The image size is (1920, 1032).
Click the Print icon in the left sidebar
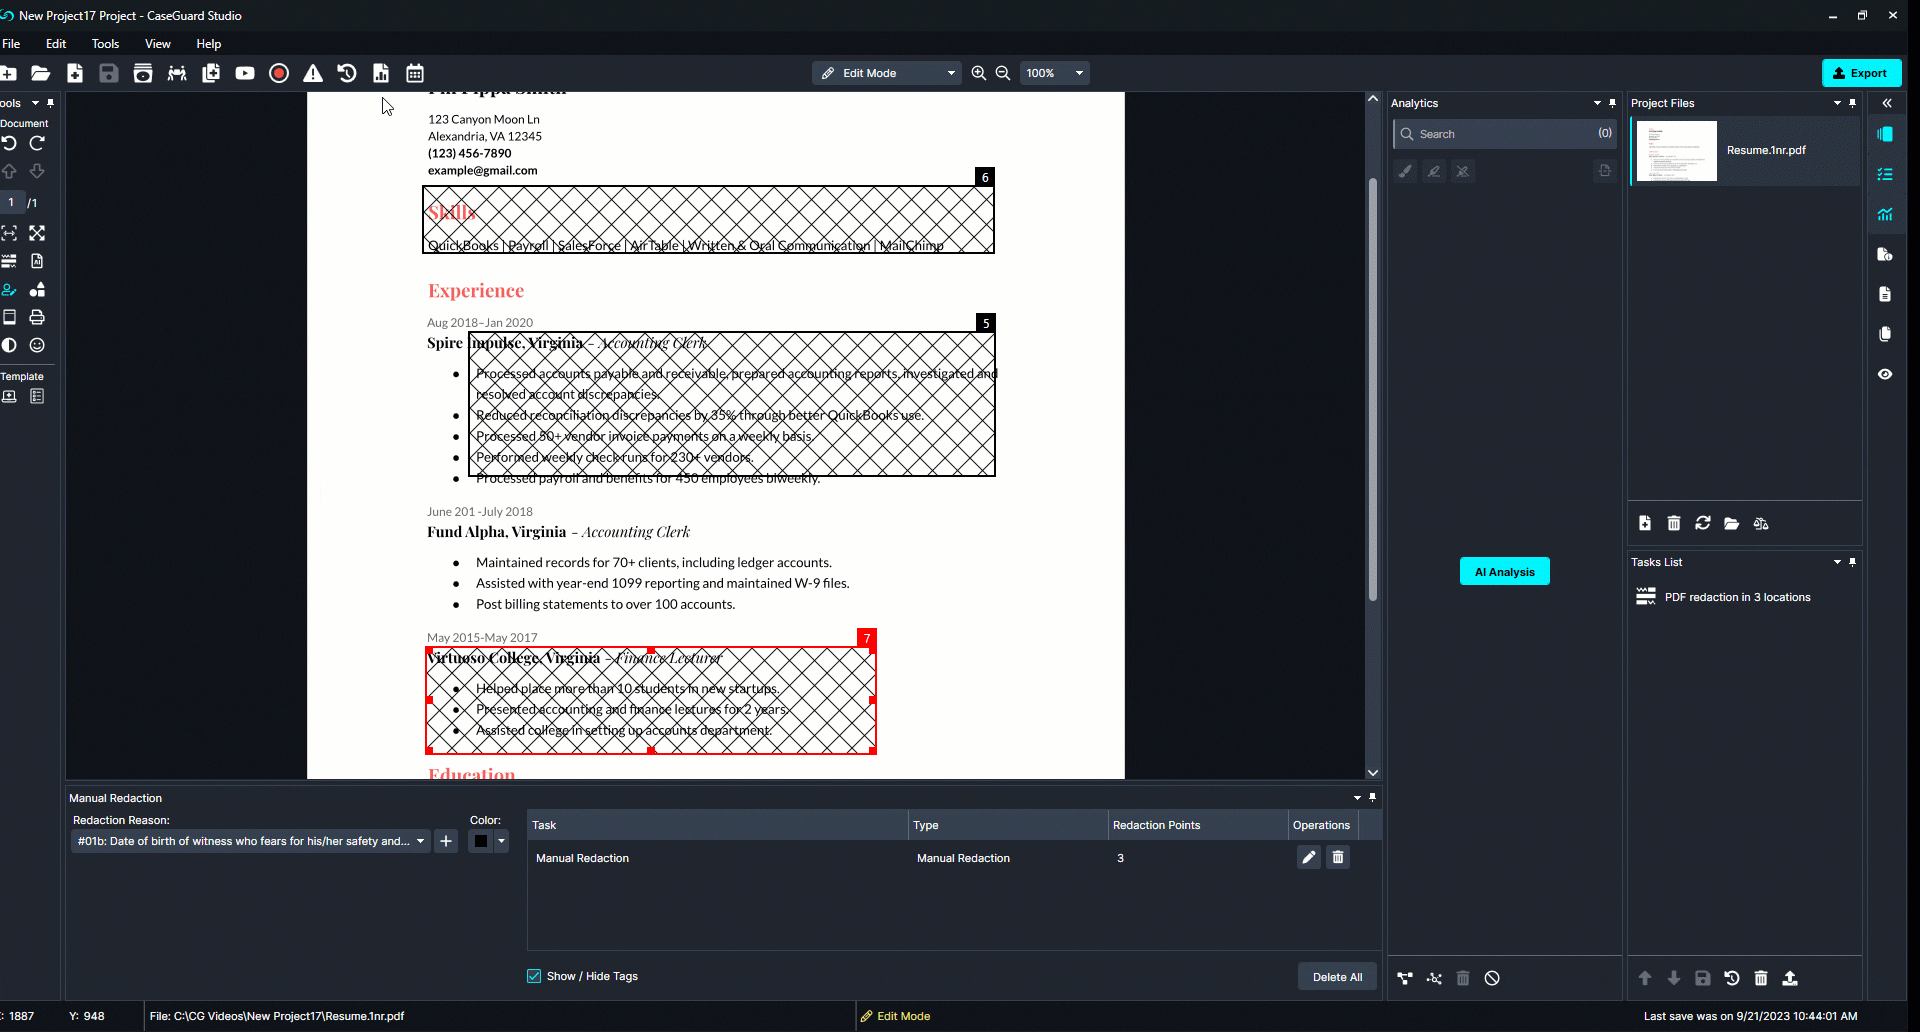click(37, 317)
